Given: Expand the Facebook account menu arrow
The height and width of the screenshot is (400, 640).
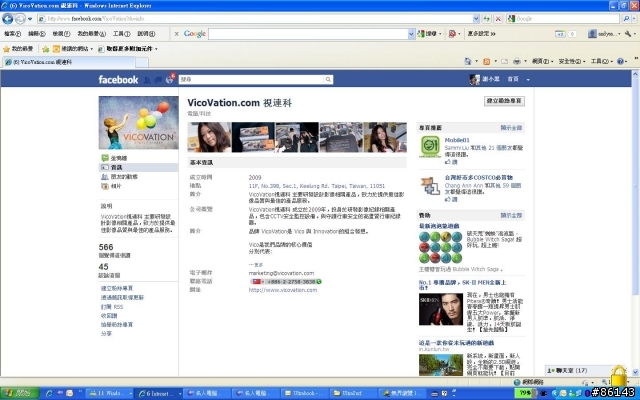Looking at the screenshot, I should click(528, 80).
